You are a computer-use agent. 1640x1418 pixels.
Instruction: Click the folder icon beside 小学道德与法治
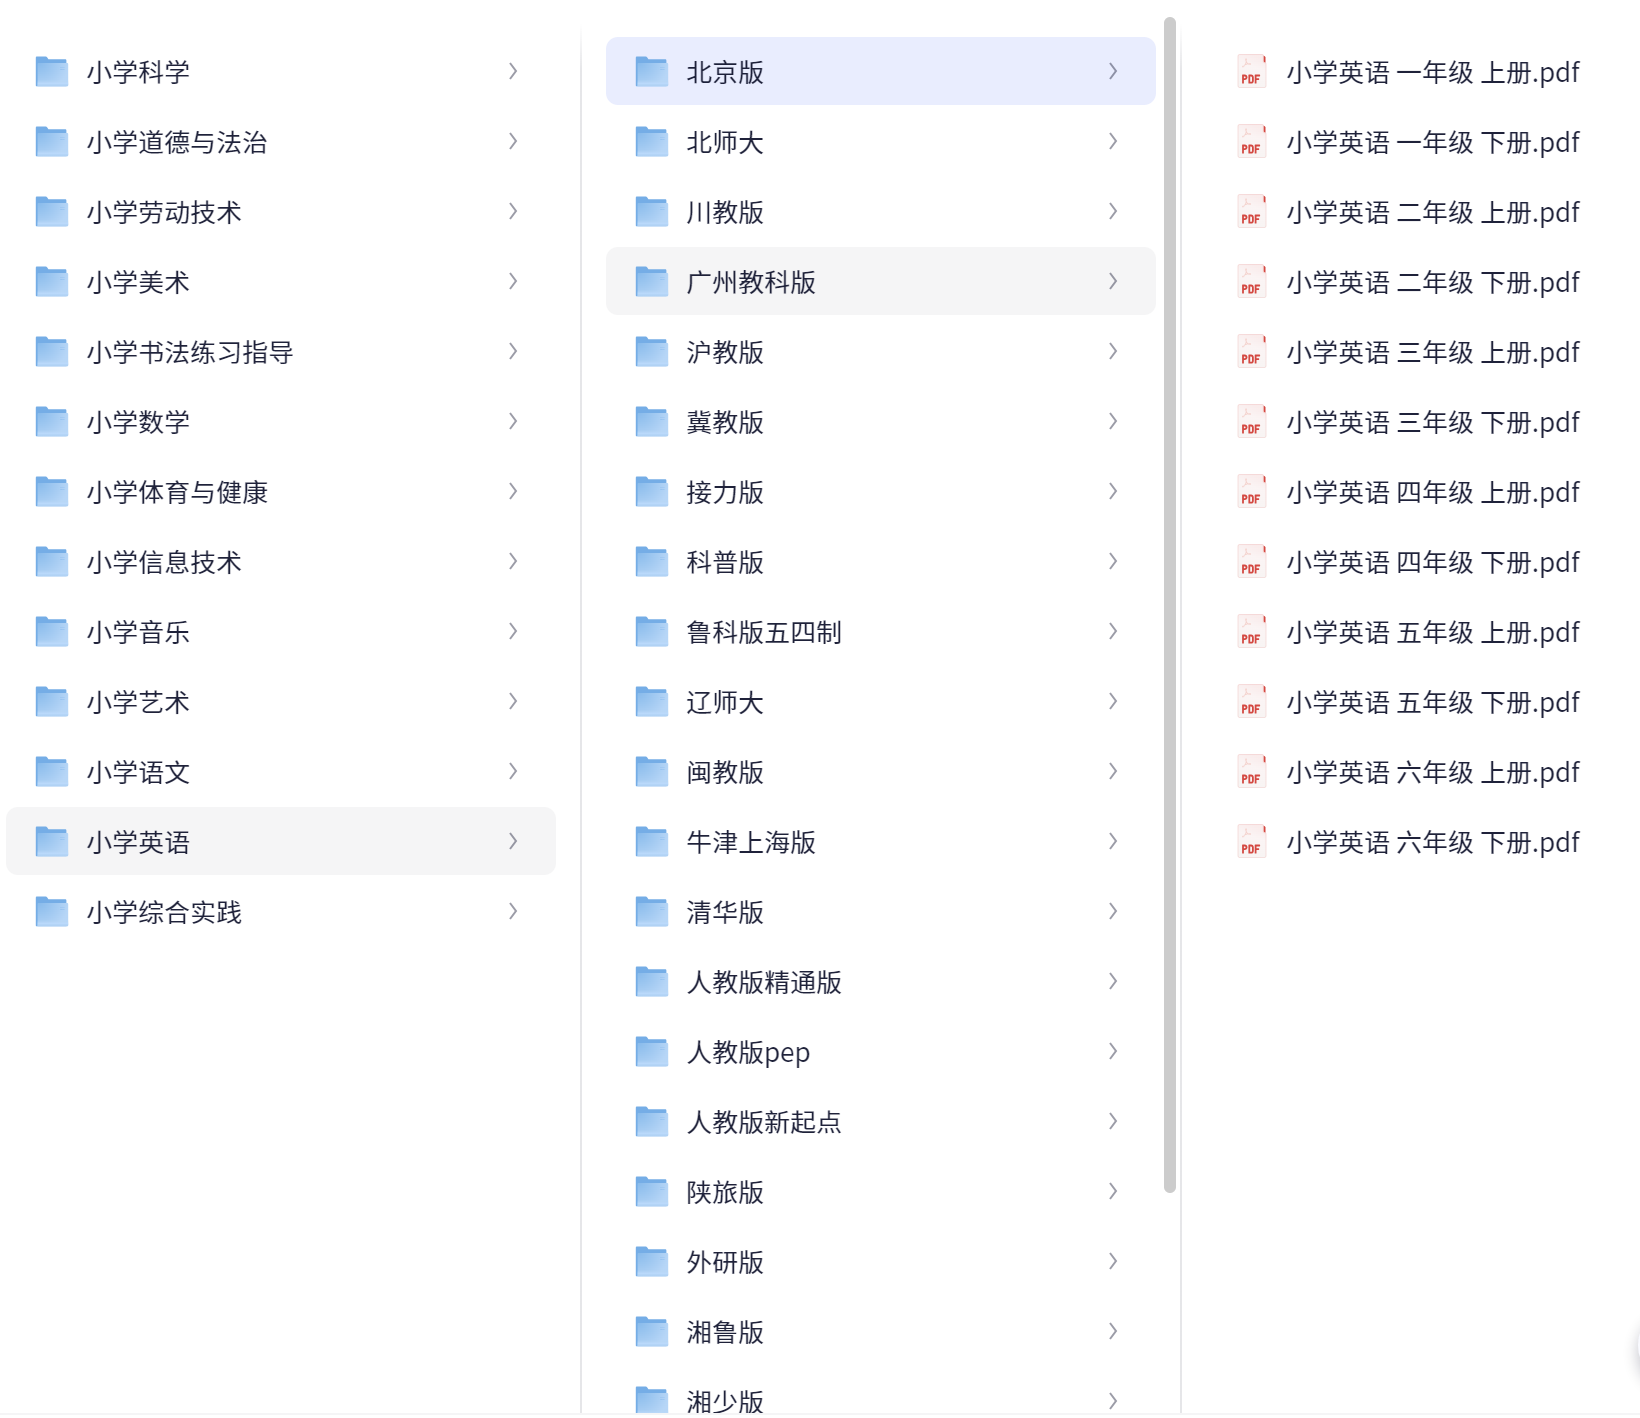[x=52, y=142]
